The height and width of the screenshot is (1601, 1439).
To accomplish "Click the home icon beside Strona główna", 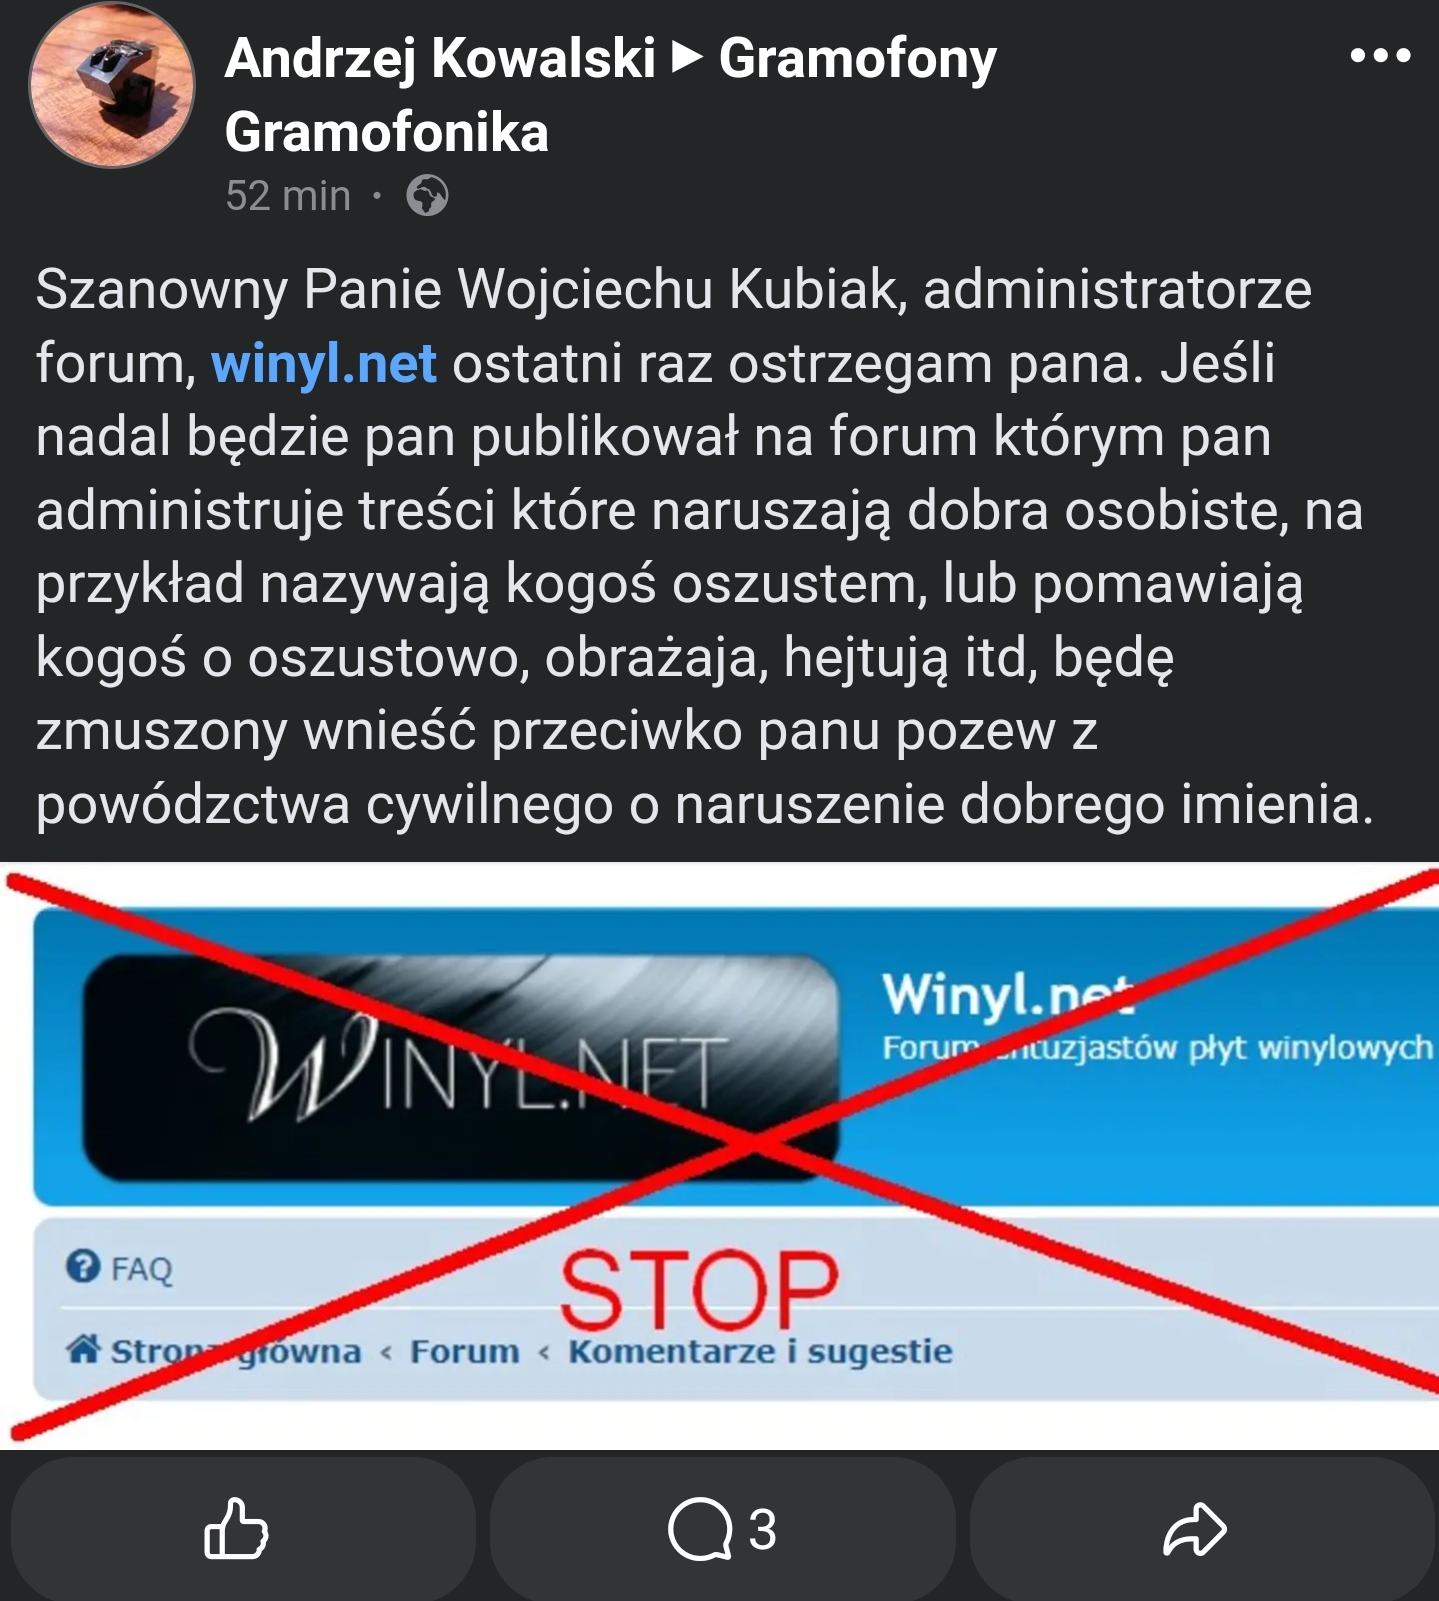I will (83, 1349).
